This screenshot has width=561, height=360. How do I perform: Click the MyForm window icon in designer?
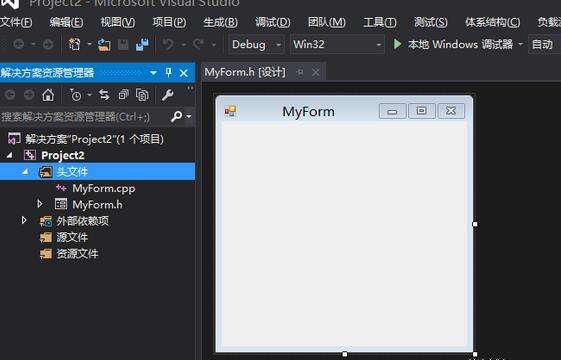[230, 111]
